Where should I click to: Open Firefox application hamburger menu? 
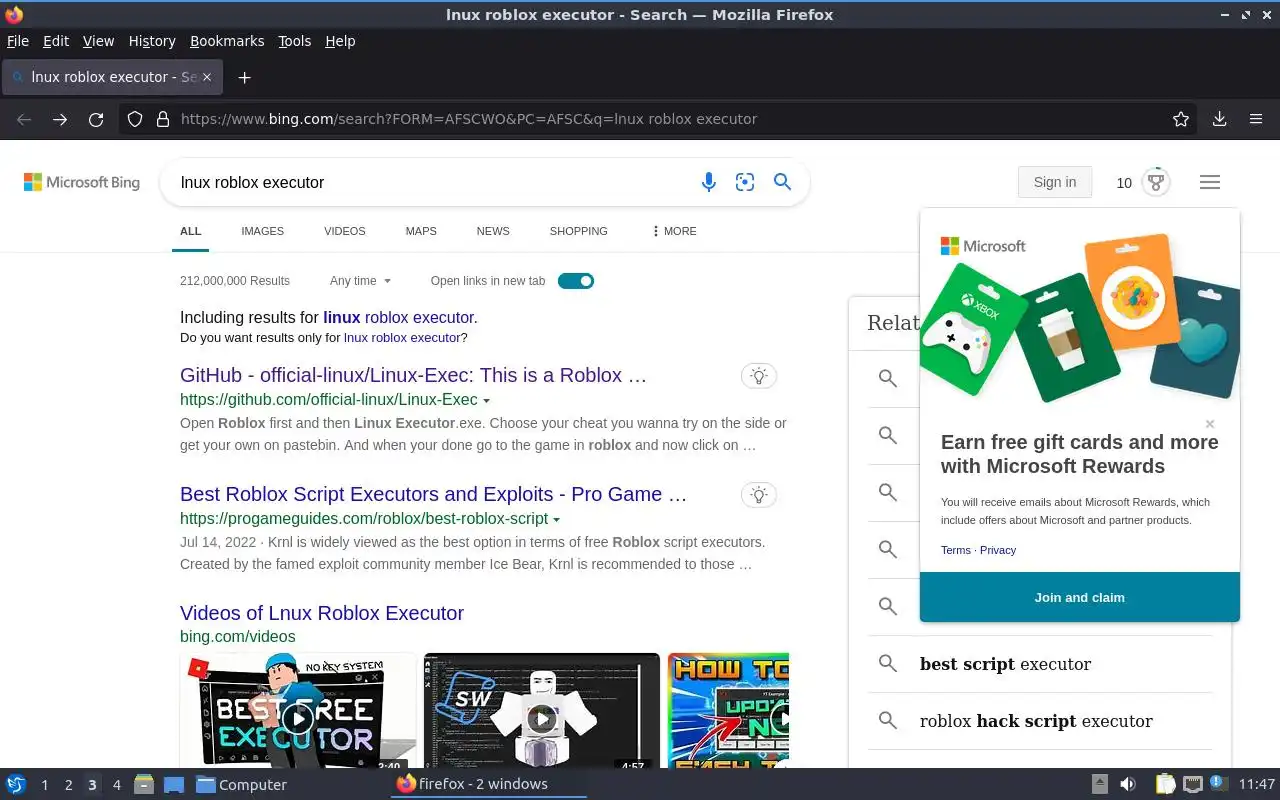1256,119
